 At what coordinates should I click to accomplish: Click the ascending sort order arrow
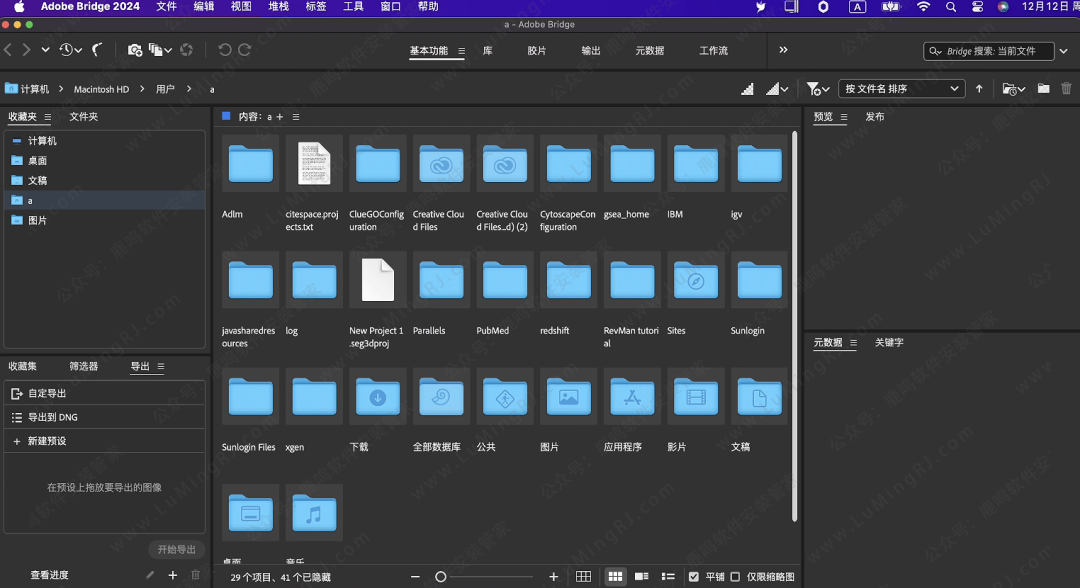pos(979,89)
